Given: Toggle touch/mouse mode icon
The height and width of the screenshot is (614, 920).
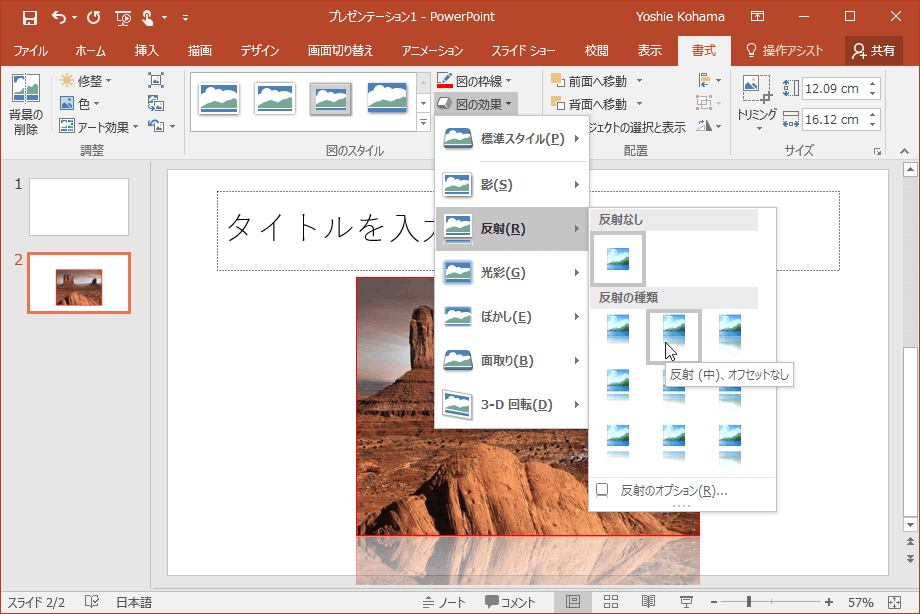Looking at the screenshot, I should pos(147,18).
